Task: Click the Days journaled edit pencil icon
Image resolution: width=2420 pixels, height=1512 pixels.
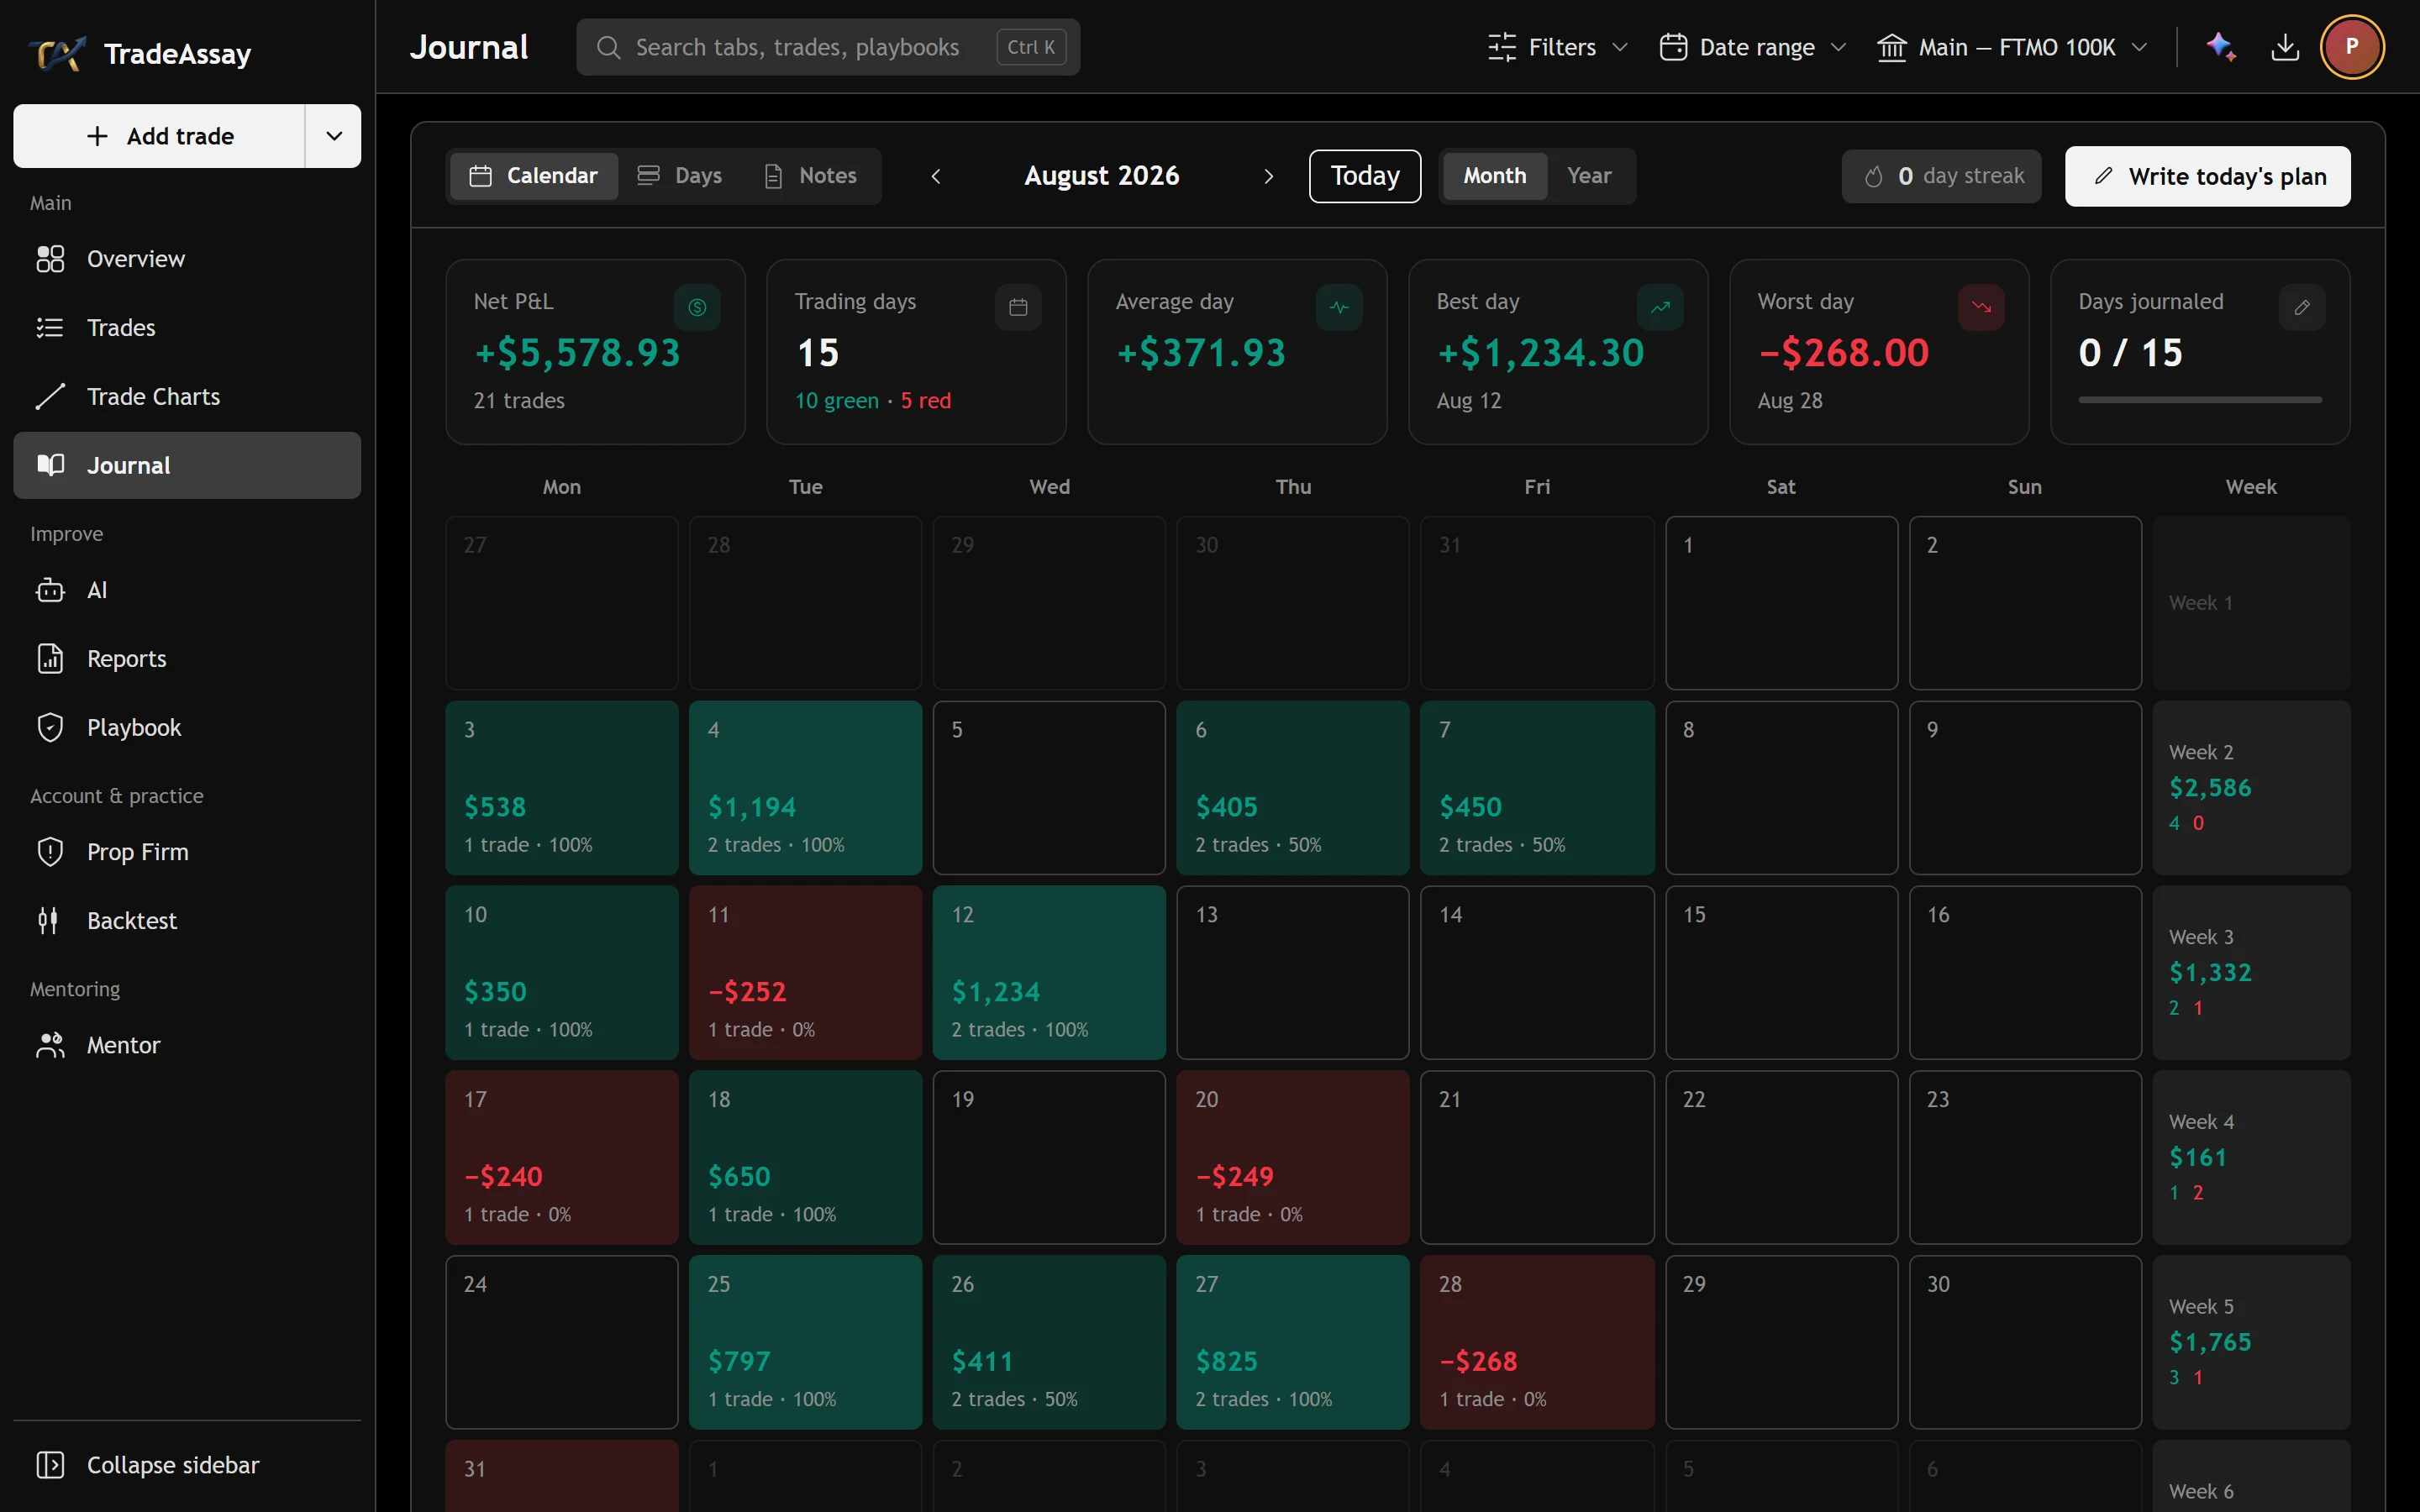Action: [x=2302, y=307]
